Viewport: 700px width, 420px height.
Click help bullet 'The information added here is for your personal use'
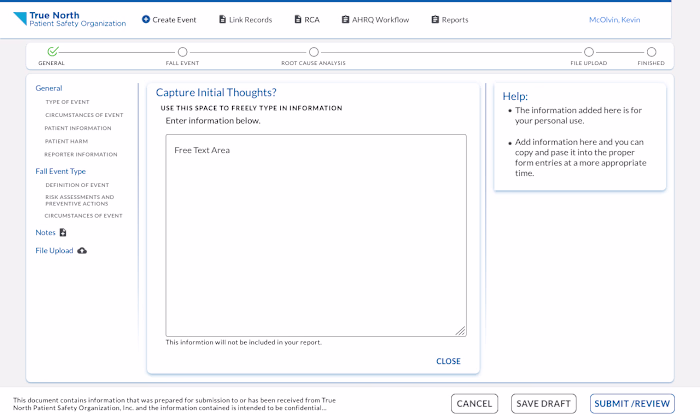point(578,116)
